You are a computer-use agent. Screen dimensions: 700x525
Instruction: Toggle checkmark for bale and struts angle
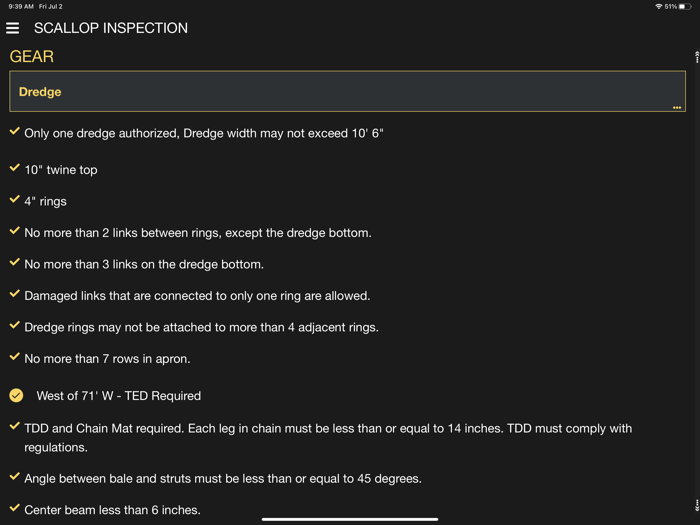[14, 477]
